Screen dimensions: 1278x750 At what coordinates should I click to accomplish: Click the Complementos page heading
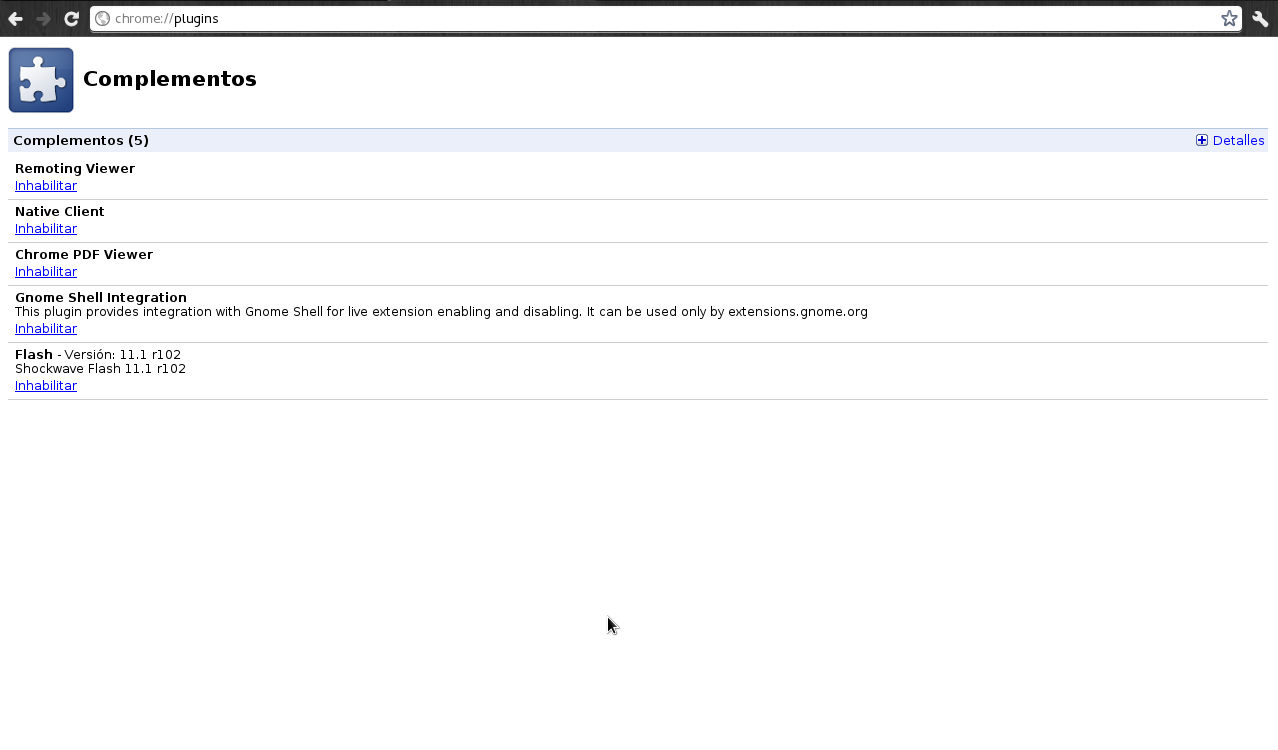point(170,80)
